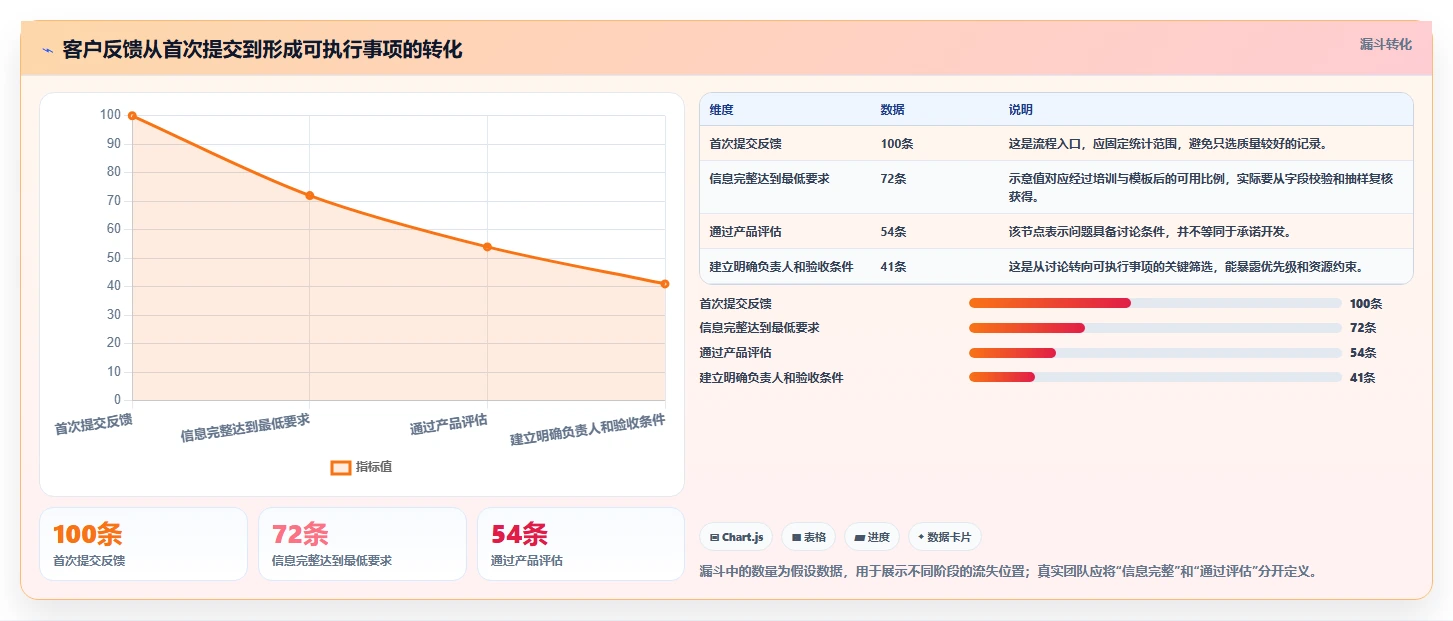Click the x-axis label 信息完整达到最低要求
1453x621 pixels.
point(246,428)
